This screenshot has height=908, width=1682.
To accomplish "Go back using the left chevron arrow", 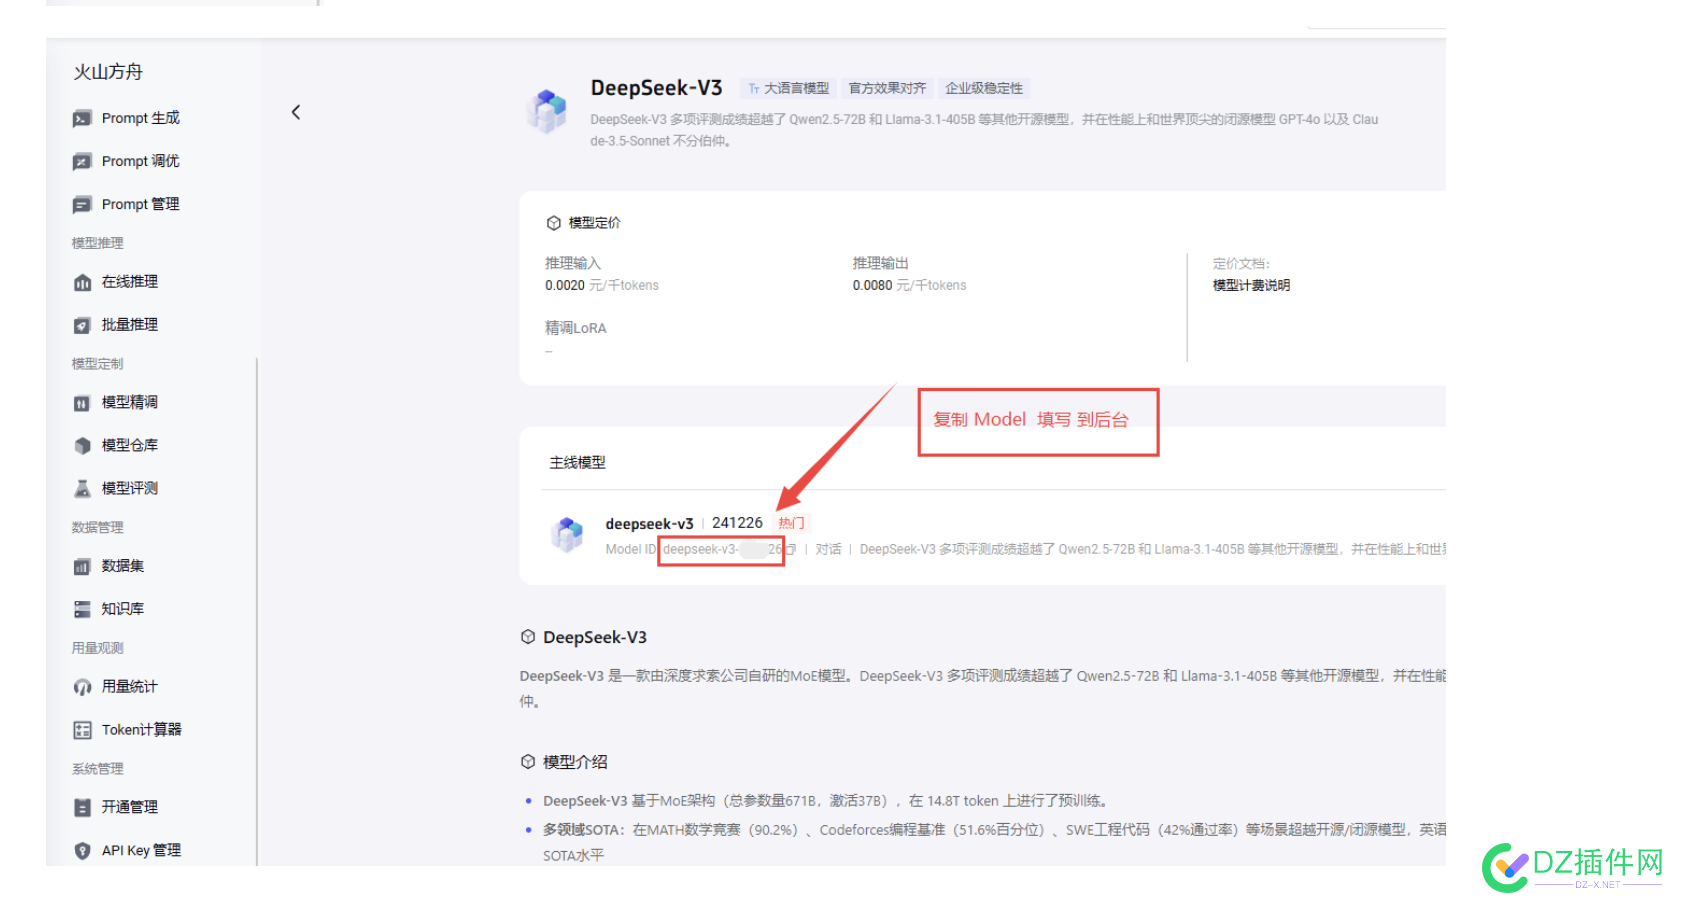I will point(296,112).
